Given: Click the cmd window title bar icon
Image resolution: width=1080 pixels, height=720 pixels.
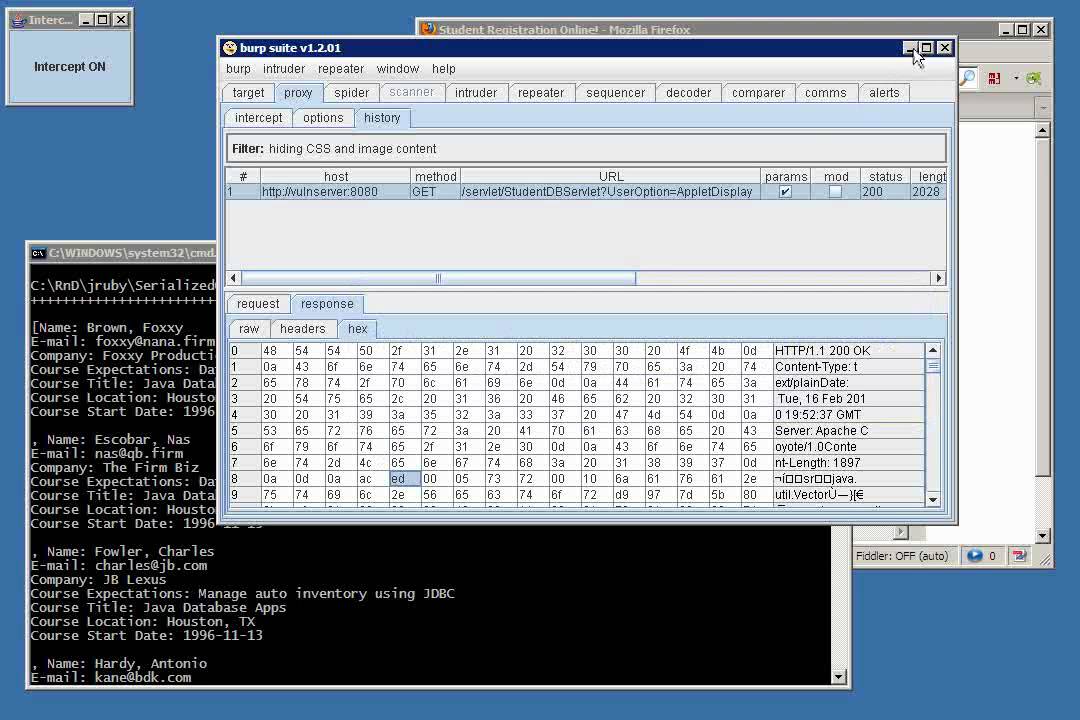Looking at the screenshot, I should coord(38,254).
